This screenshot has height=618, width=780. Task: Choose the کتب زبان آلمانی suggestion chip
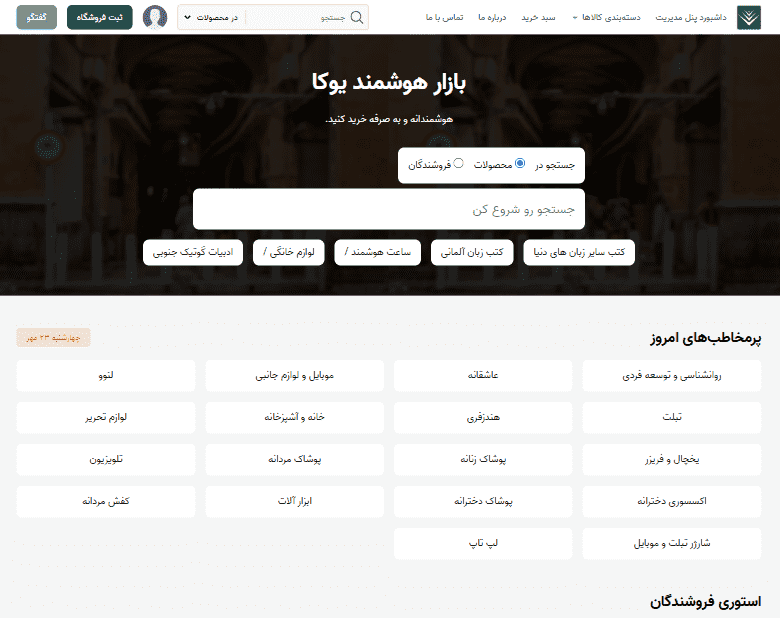click(473, 253)
